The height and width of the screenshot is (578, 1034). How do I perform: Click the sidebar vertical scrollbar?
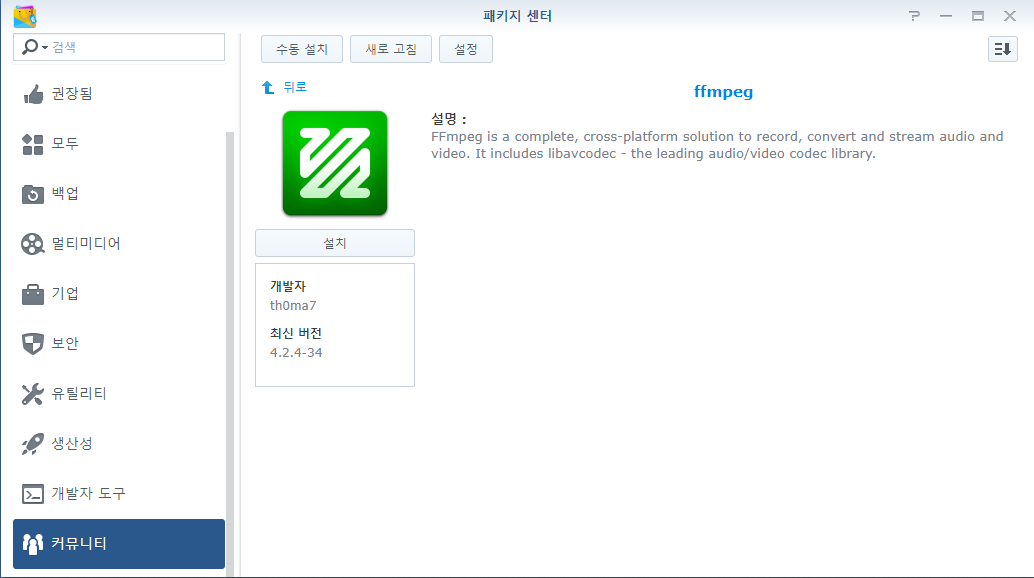click(x=230, y=353)
